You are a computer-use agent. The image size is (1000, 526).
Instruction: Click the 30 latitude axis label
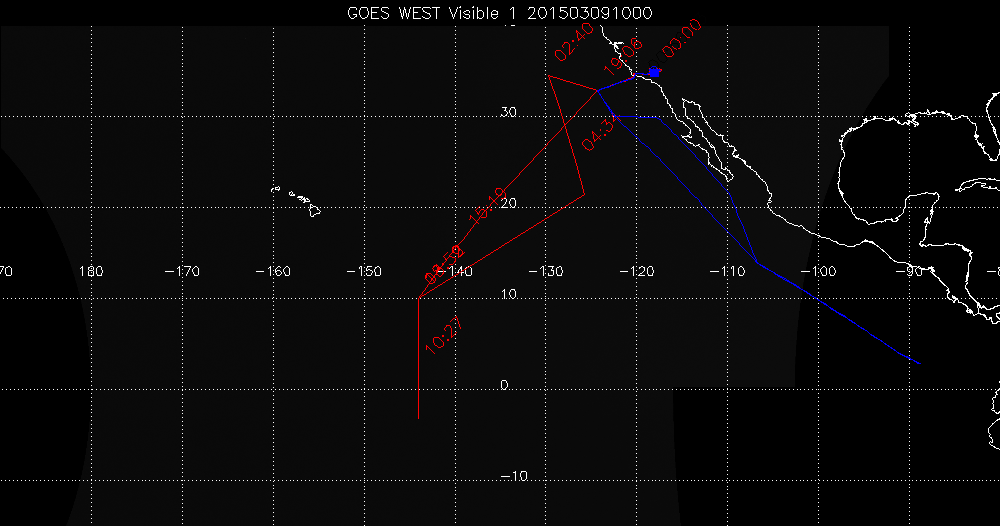tap(508, 112)
